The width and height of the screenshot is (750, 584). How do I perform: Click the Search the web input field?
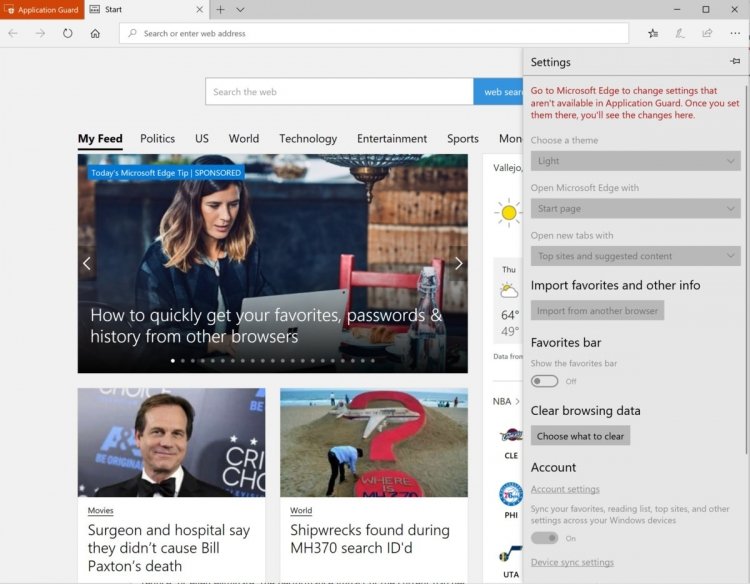[339, 91]
